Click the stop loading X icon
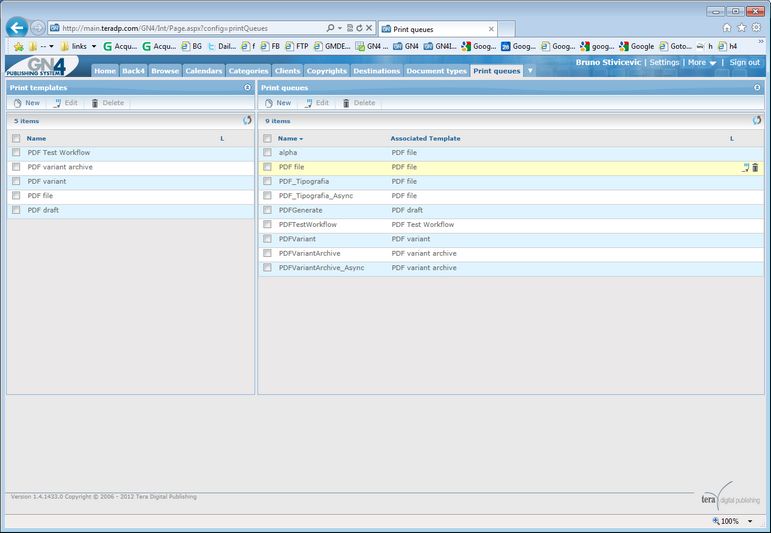This screenshot has height=533, width=771. [x=369, y=28]
